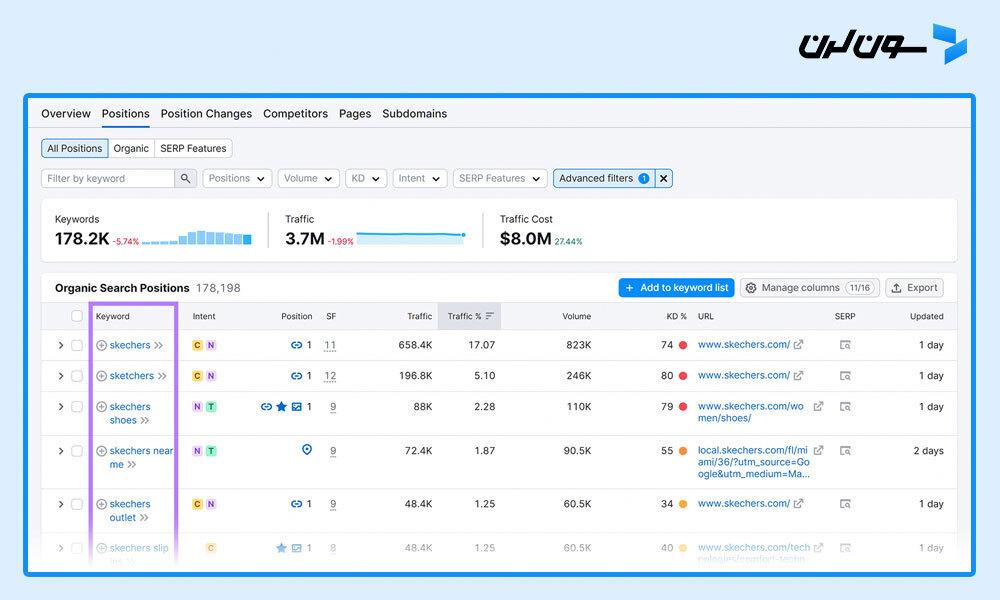This screenshot has width=1000, height=600.
Task: Open the 'sketchers' keyword link
Action: click(x=131, y=376)
